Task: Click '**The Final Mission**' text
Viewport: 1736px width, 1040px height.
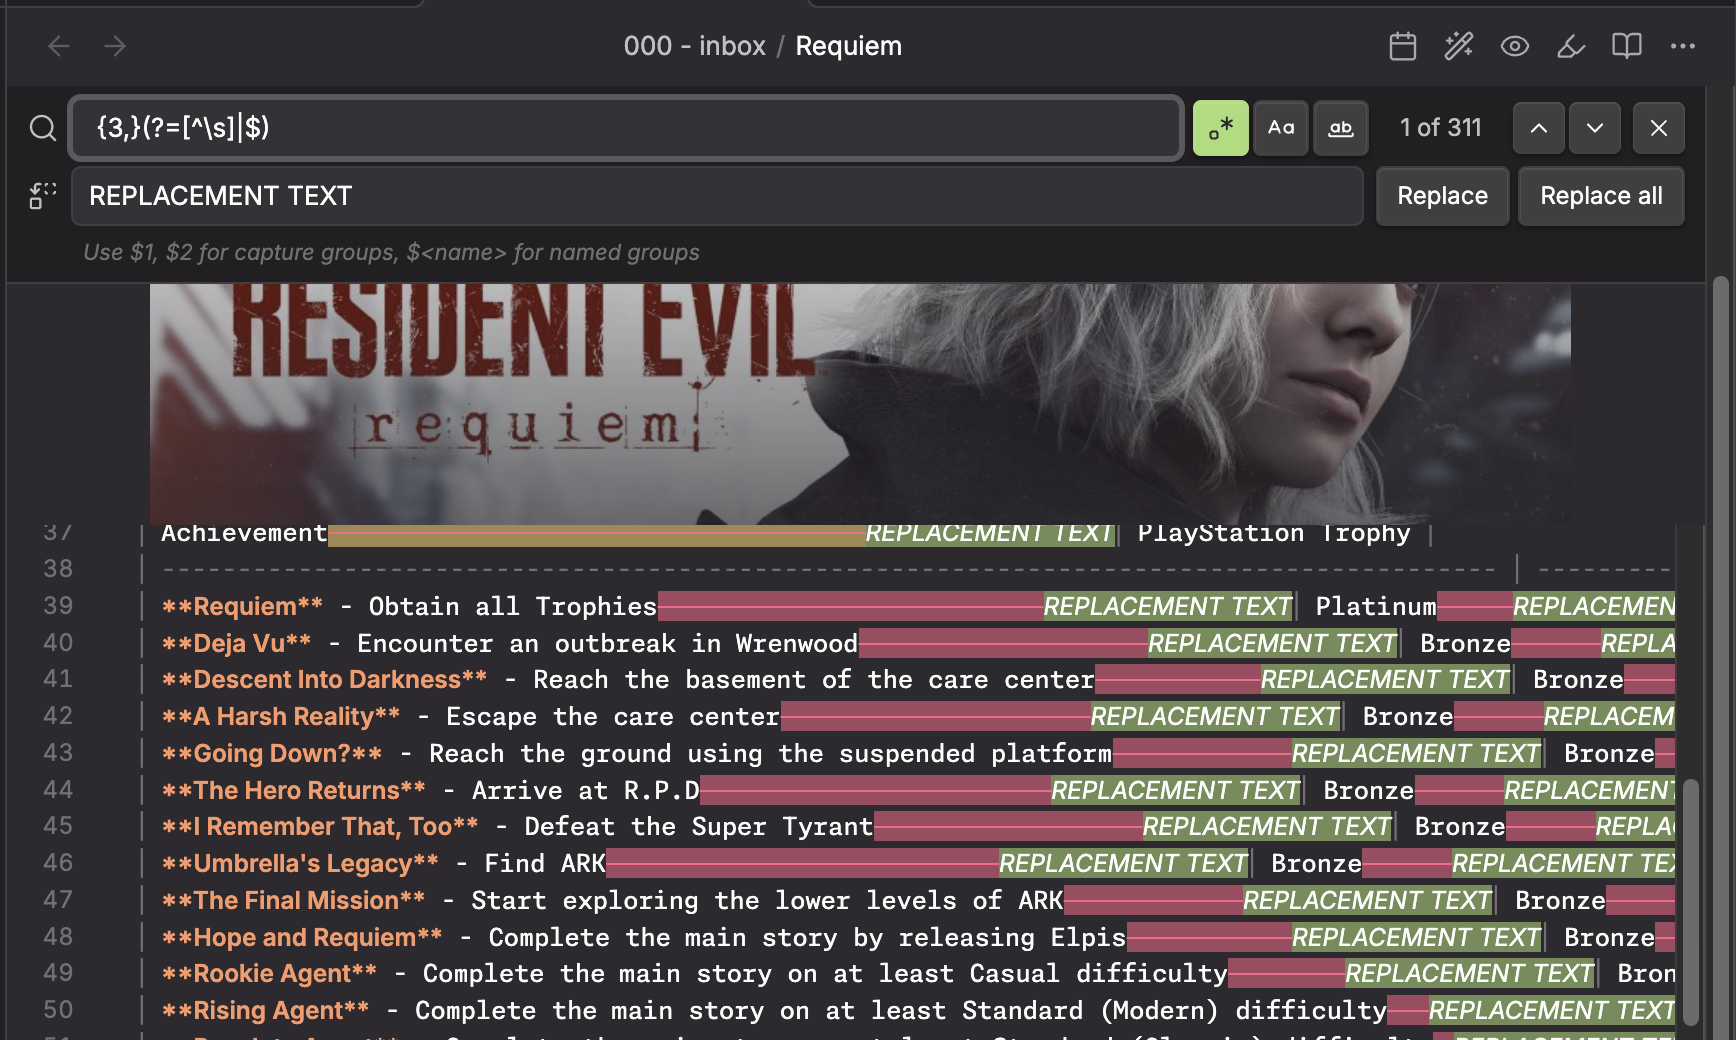Action: [x=294, y=901]
